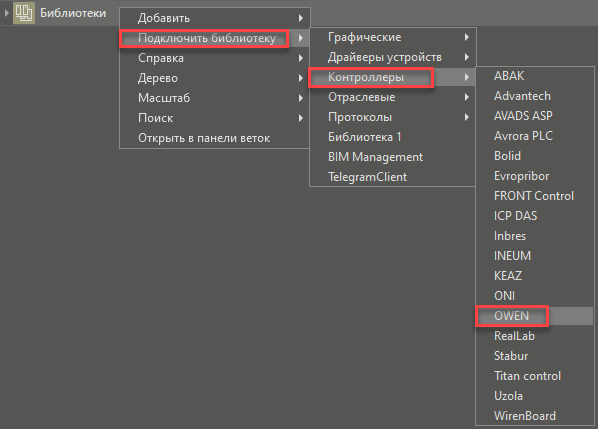Select RealLab controller library
This screenshot has height=429, width=598.
(x=535, y=336)
